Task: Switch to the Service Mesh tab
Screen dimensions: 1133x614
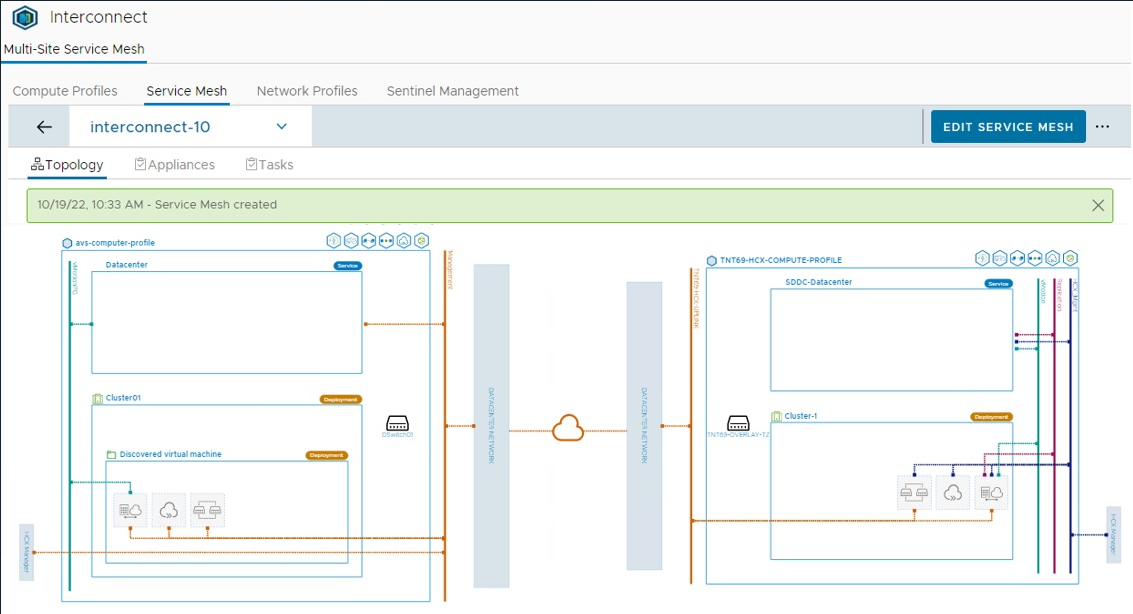Action: (186, 91)
